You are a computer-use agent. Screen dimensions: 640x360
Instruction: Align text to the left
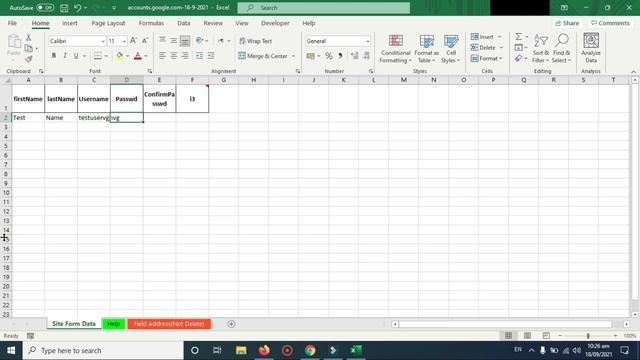[162, 56]
